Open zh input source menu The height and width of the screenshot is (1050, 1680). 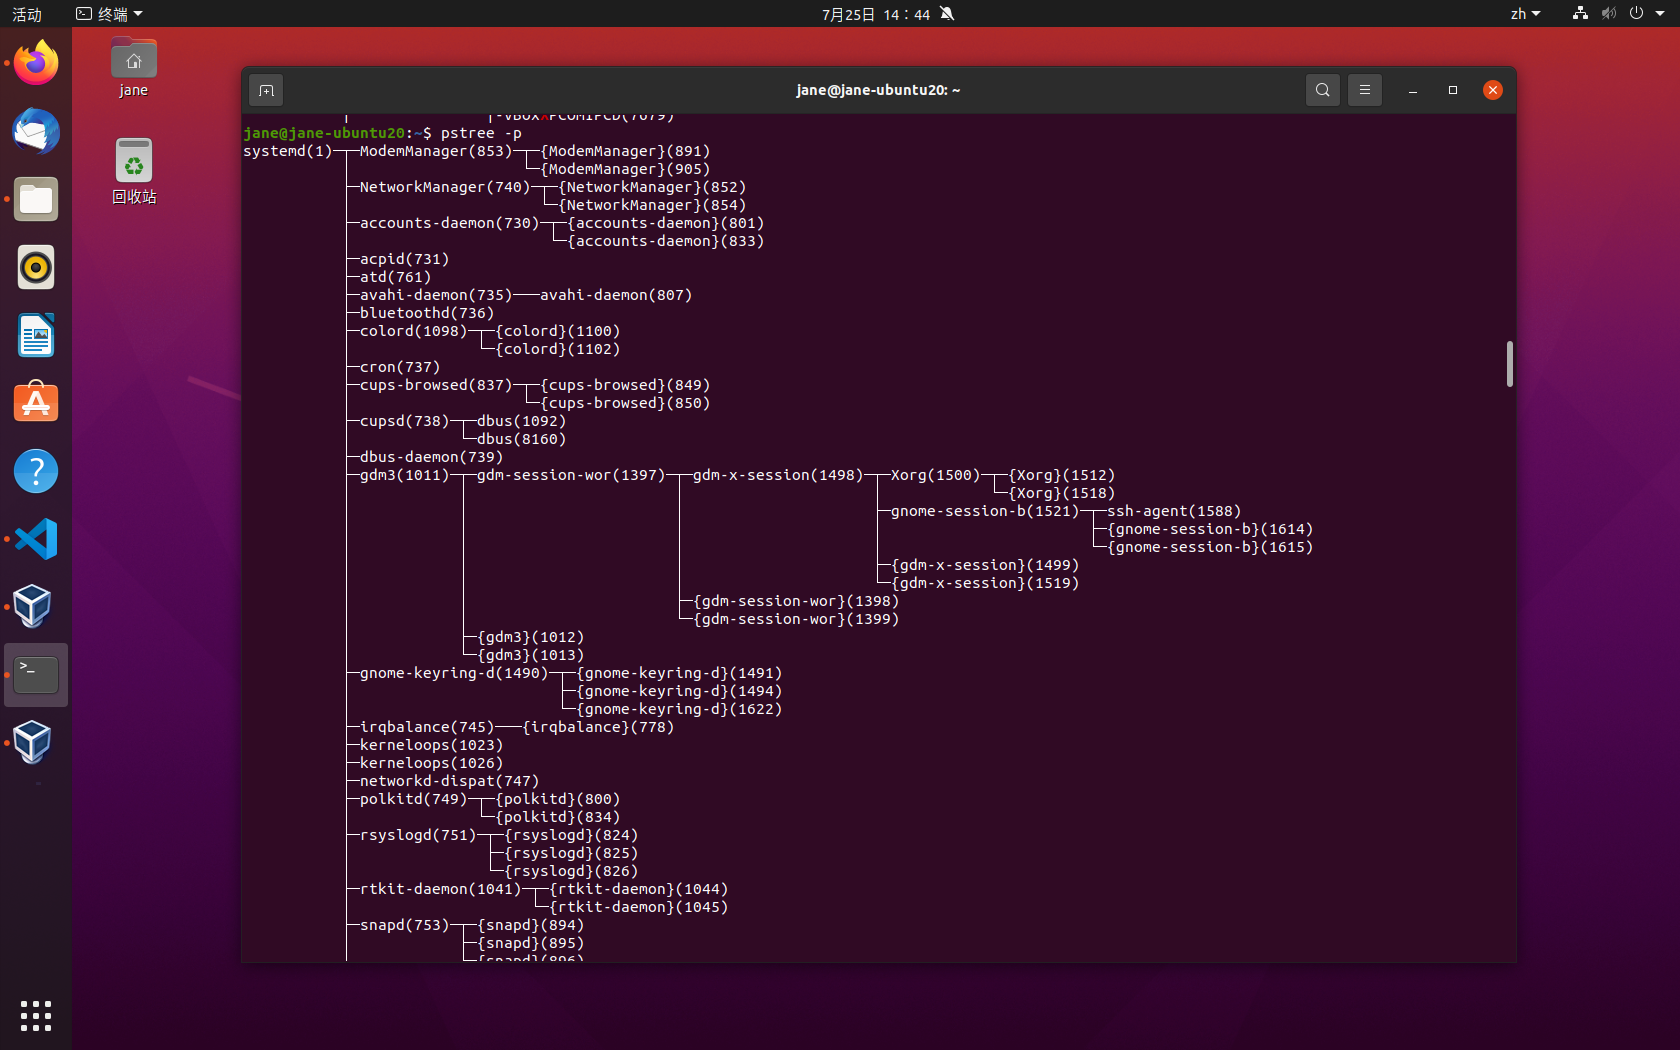(x=1525, y=14)
